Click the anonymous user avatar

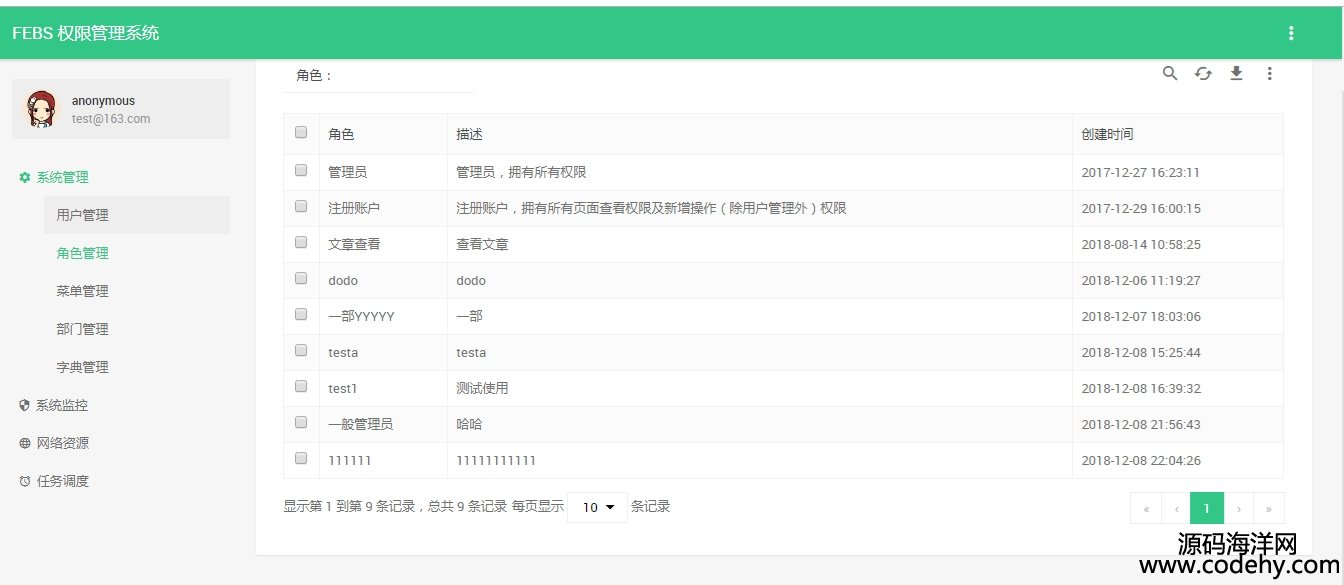41,109
